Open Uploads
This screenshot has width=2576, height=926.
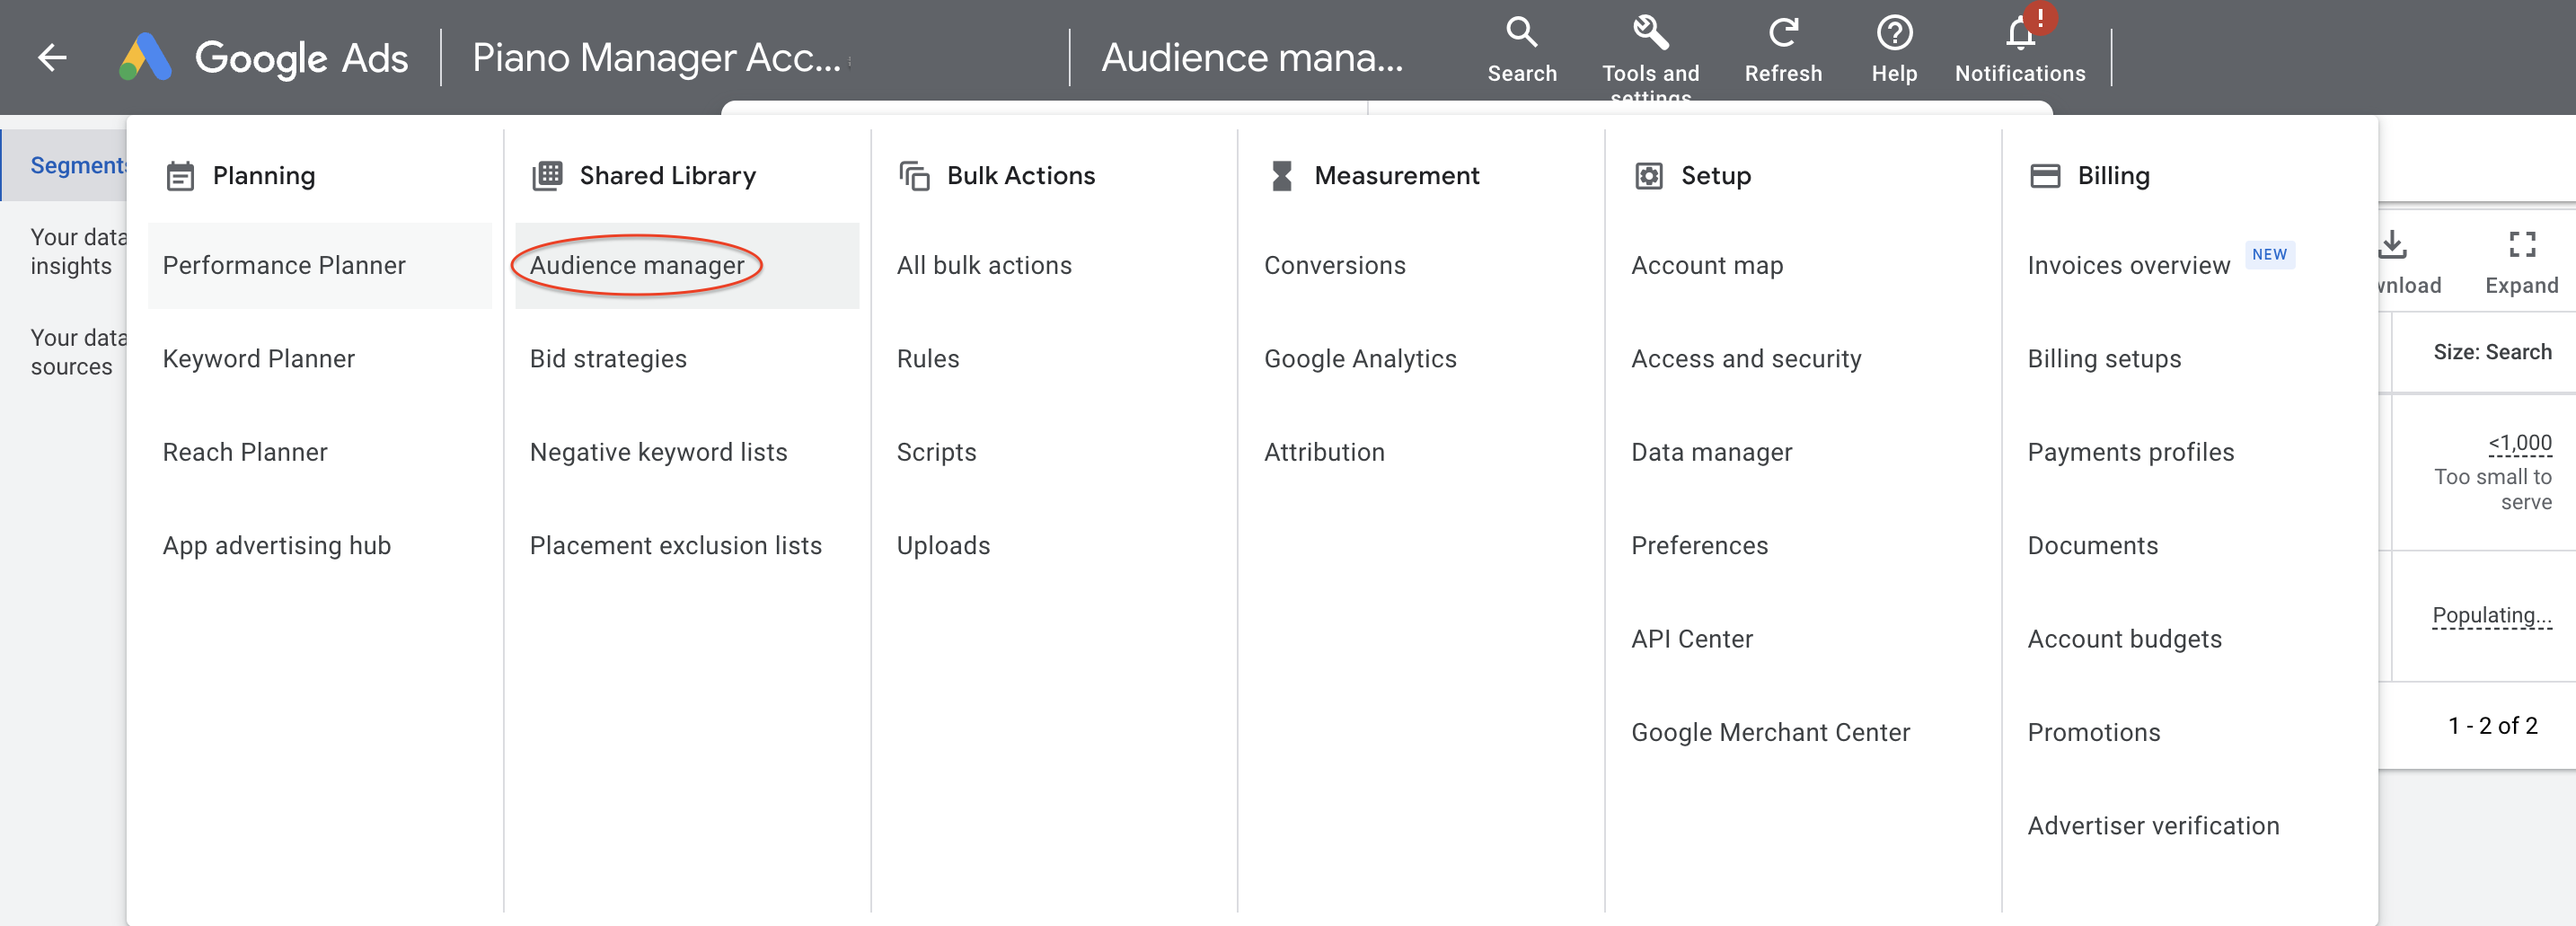943,545
